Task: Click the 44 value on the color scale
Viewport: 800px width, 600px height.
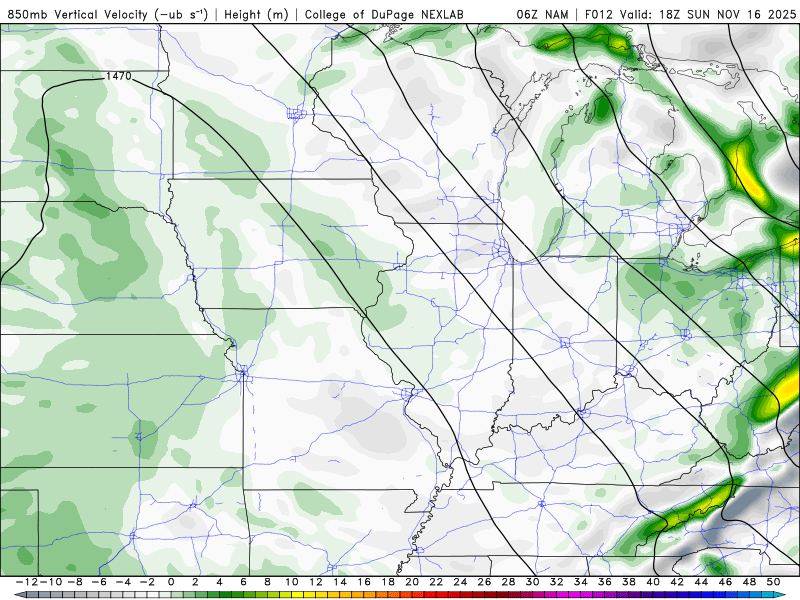Action: click(x=701, y=582)
